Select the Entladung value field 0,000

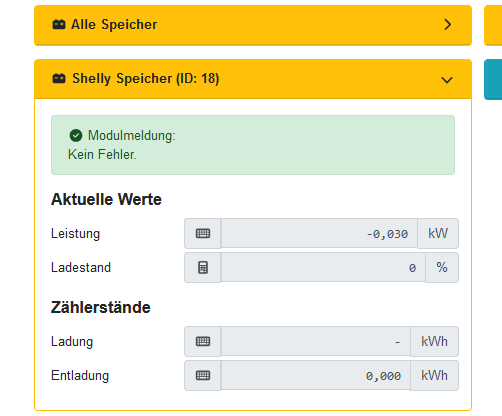pyautogui.click(x=316, y=375)
